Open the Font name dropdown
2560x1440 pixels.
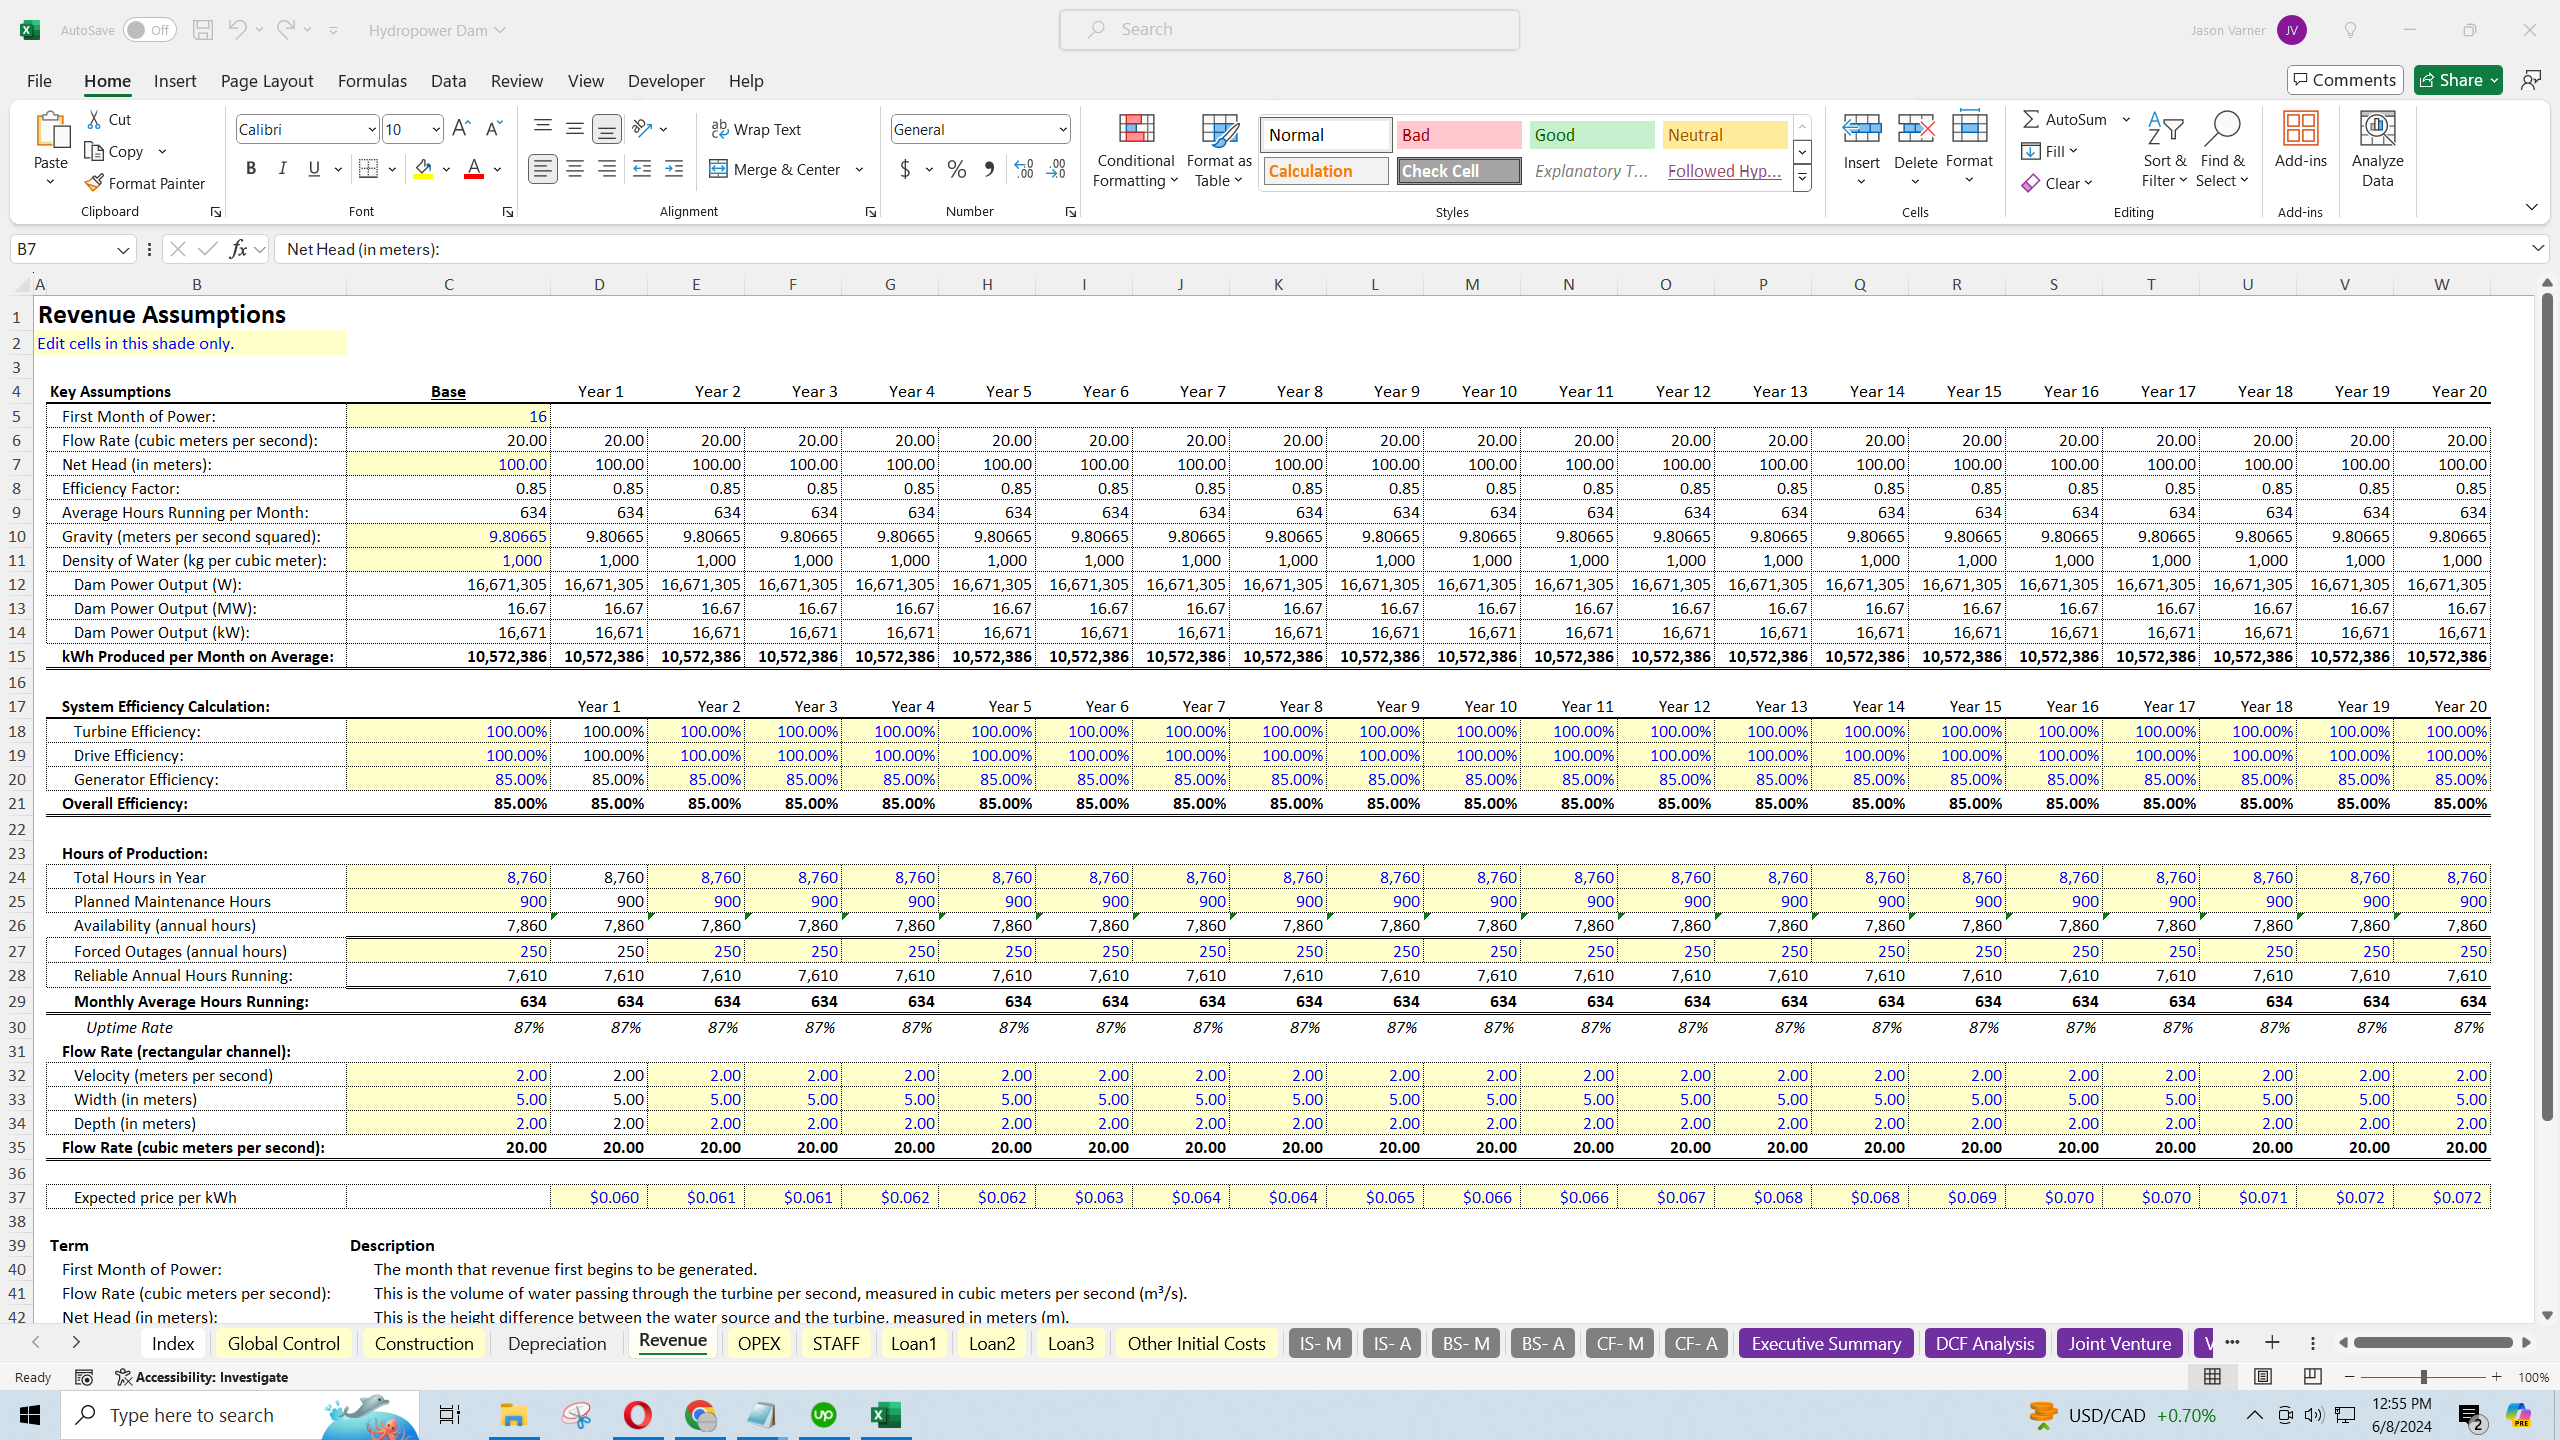point(371,129)
